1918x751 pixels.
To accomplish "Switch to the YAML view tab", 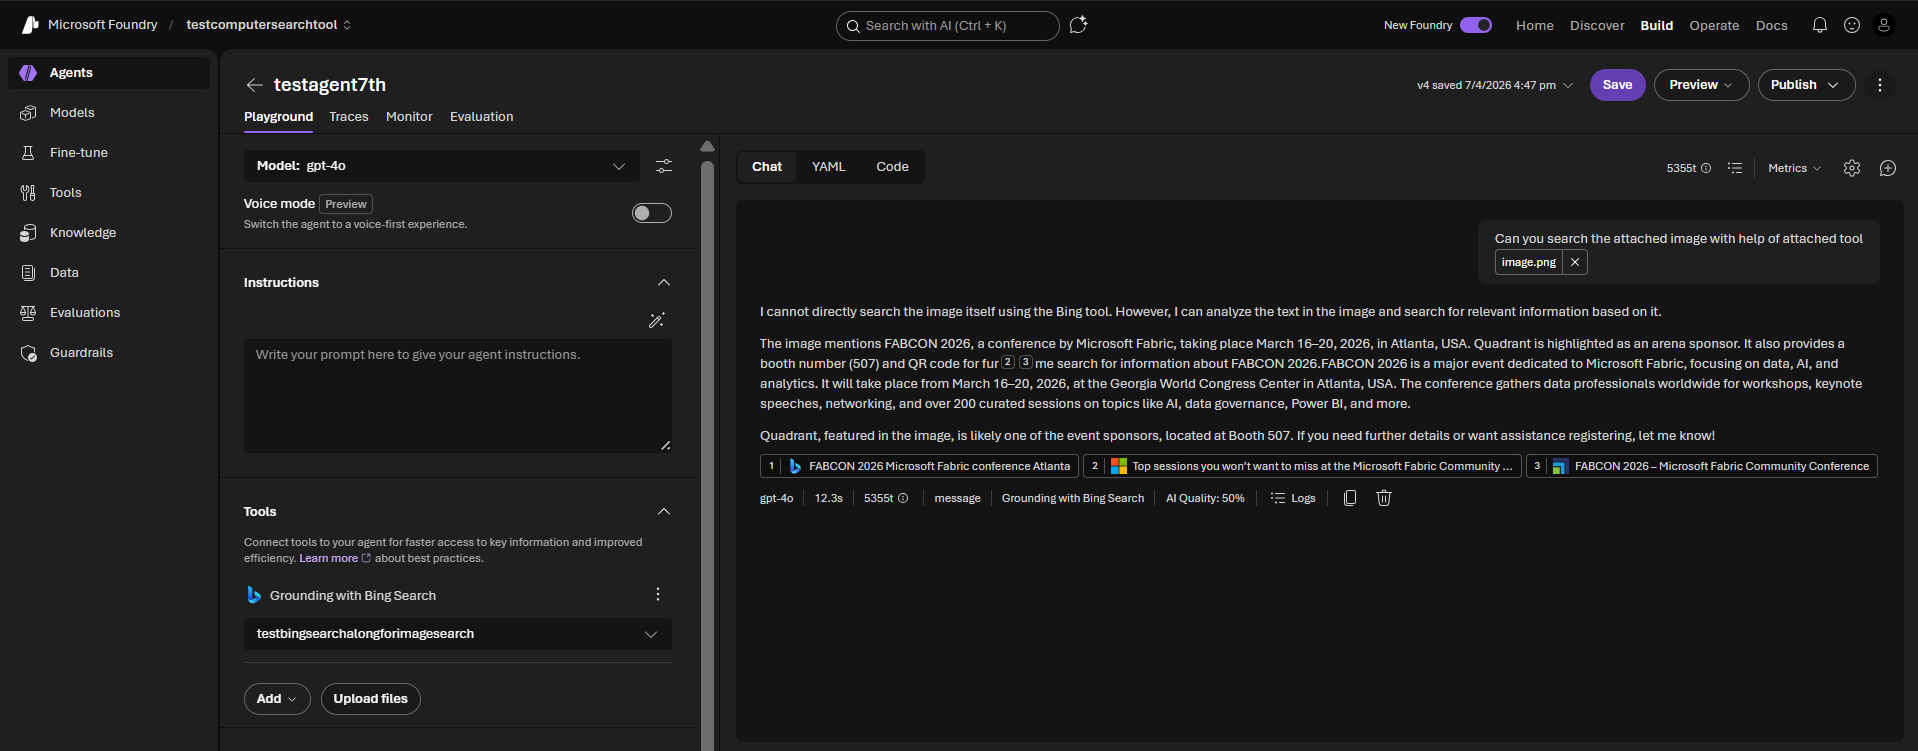I will click(829, 167).
